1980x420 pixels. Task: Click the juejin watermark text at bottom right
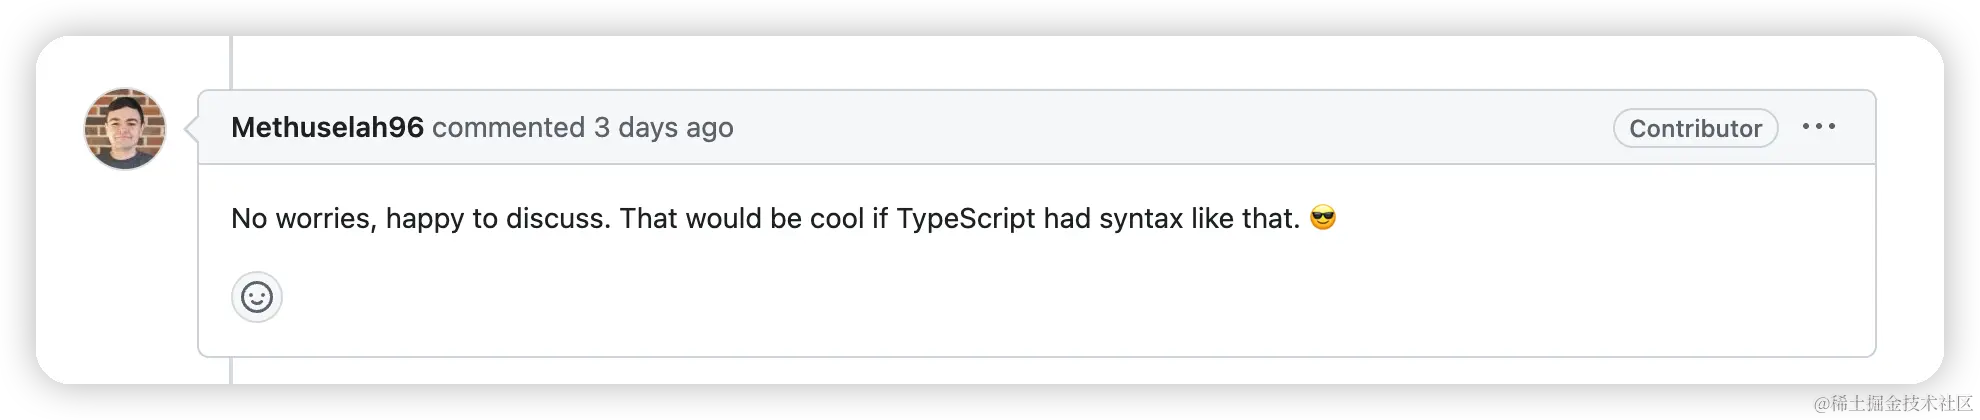[x=1891, y=402]
